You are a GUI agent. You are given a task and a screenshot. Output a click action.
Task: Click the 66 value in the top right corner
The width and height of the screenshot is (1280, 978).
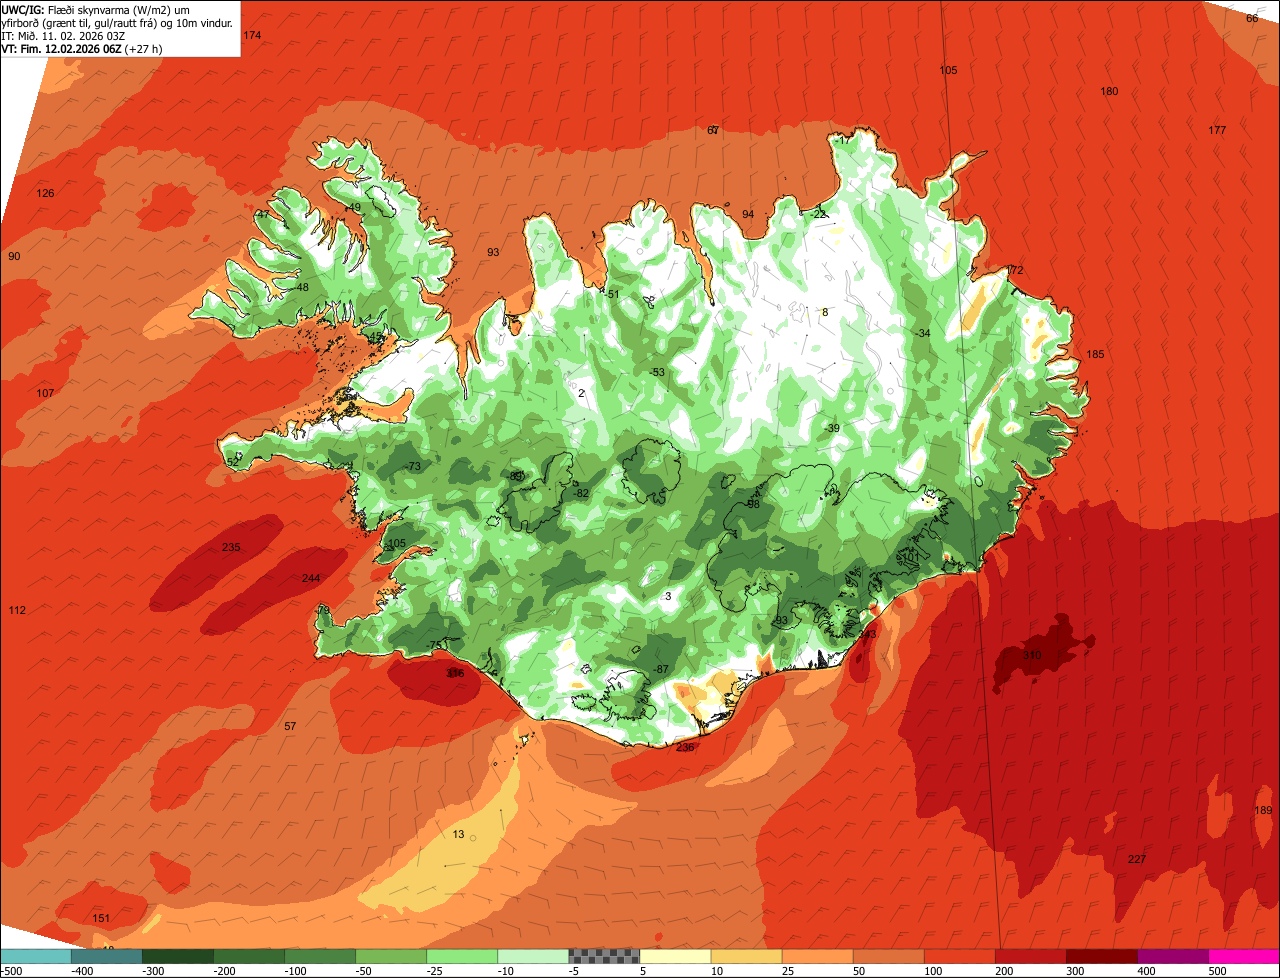(1252, 18)
